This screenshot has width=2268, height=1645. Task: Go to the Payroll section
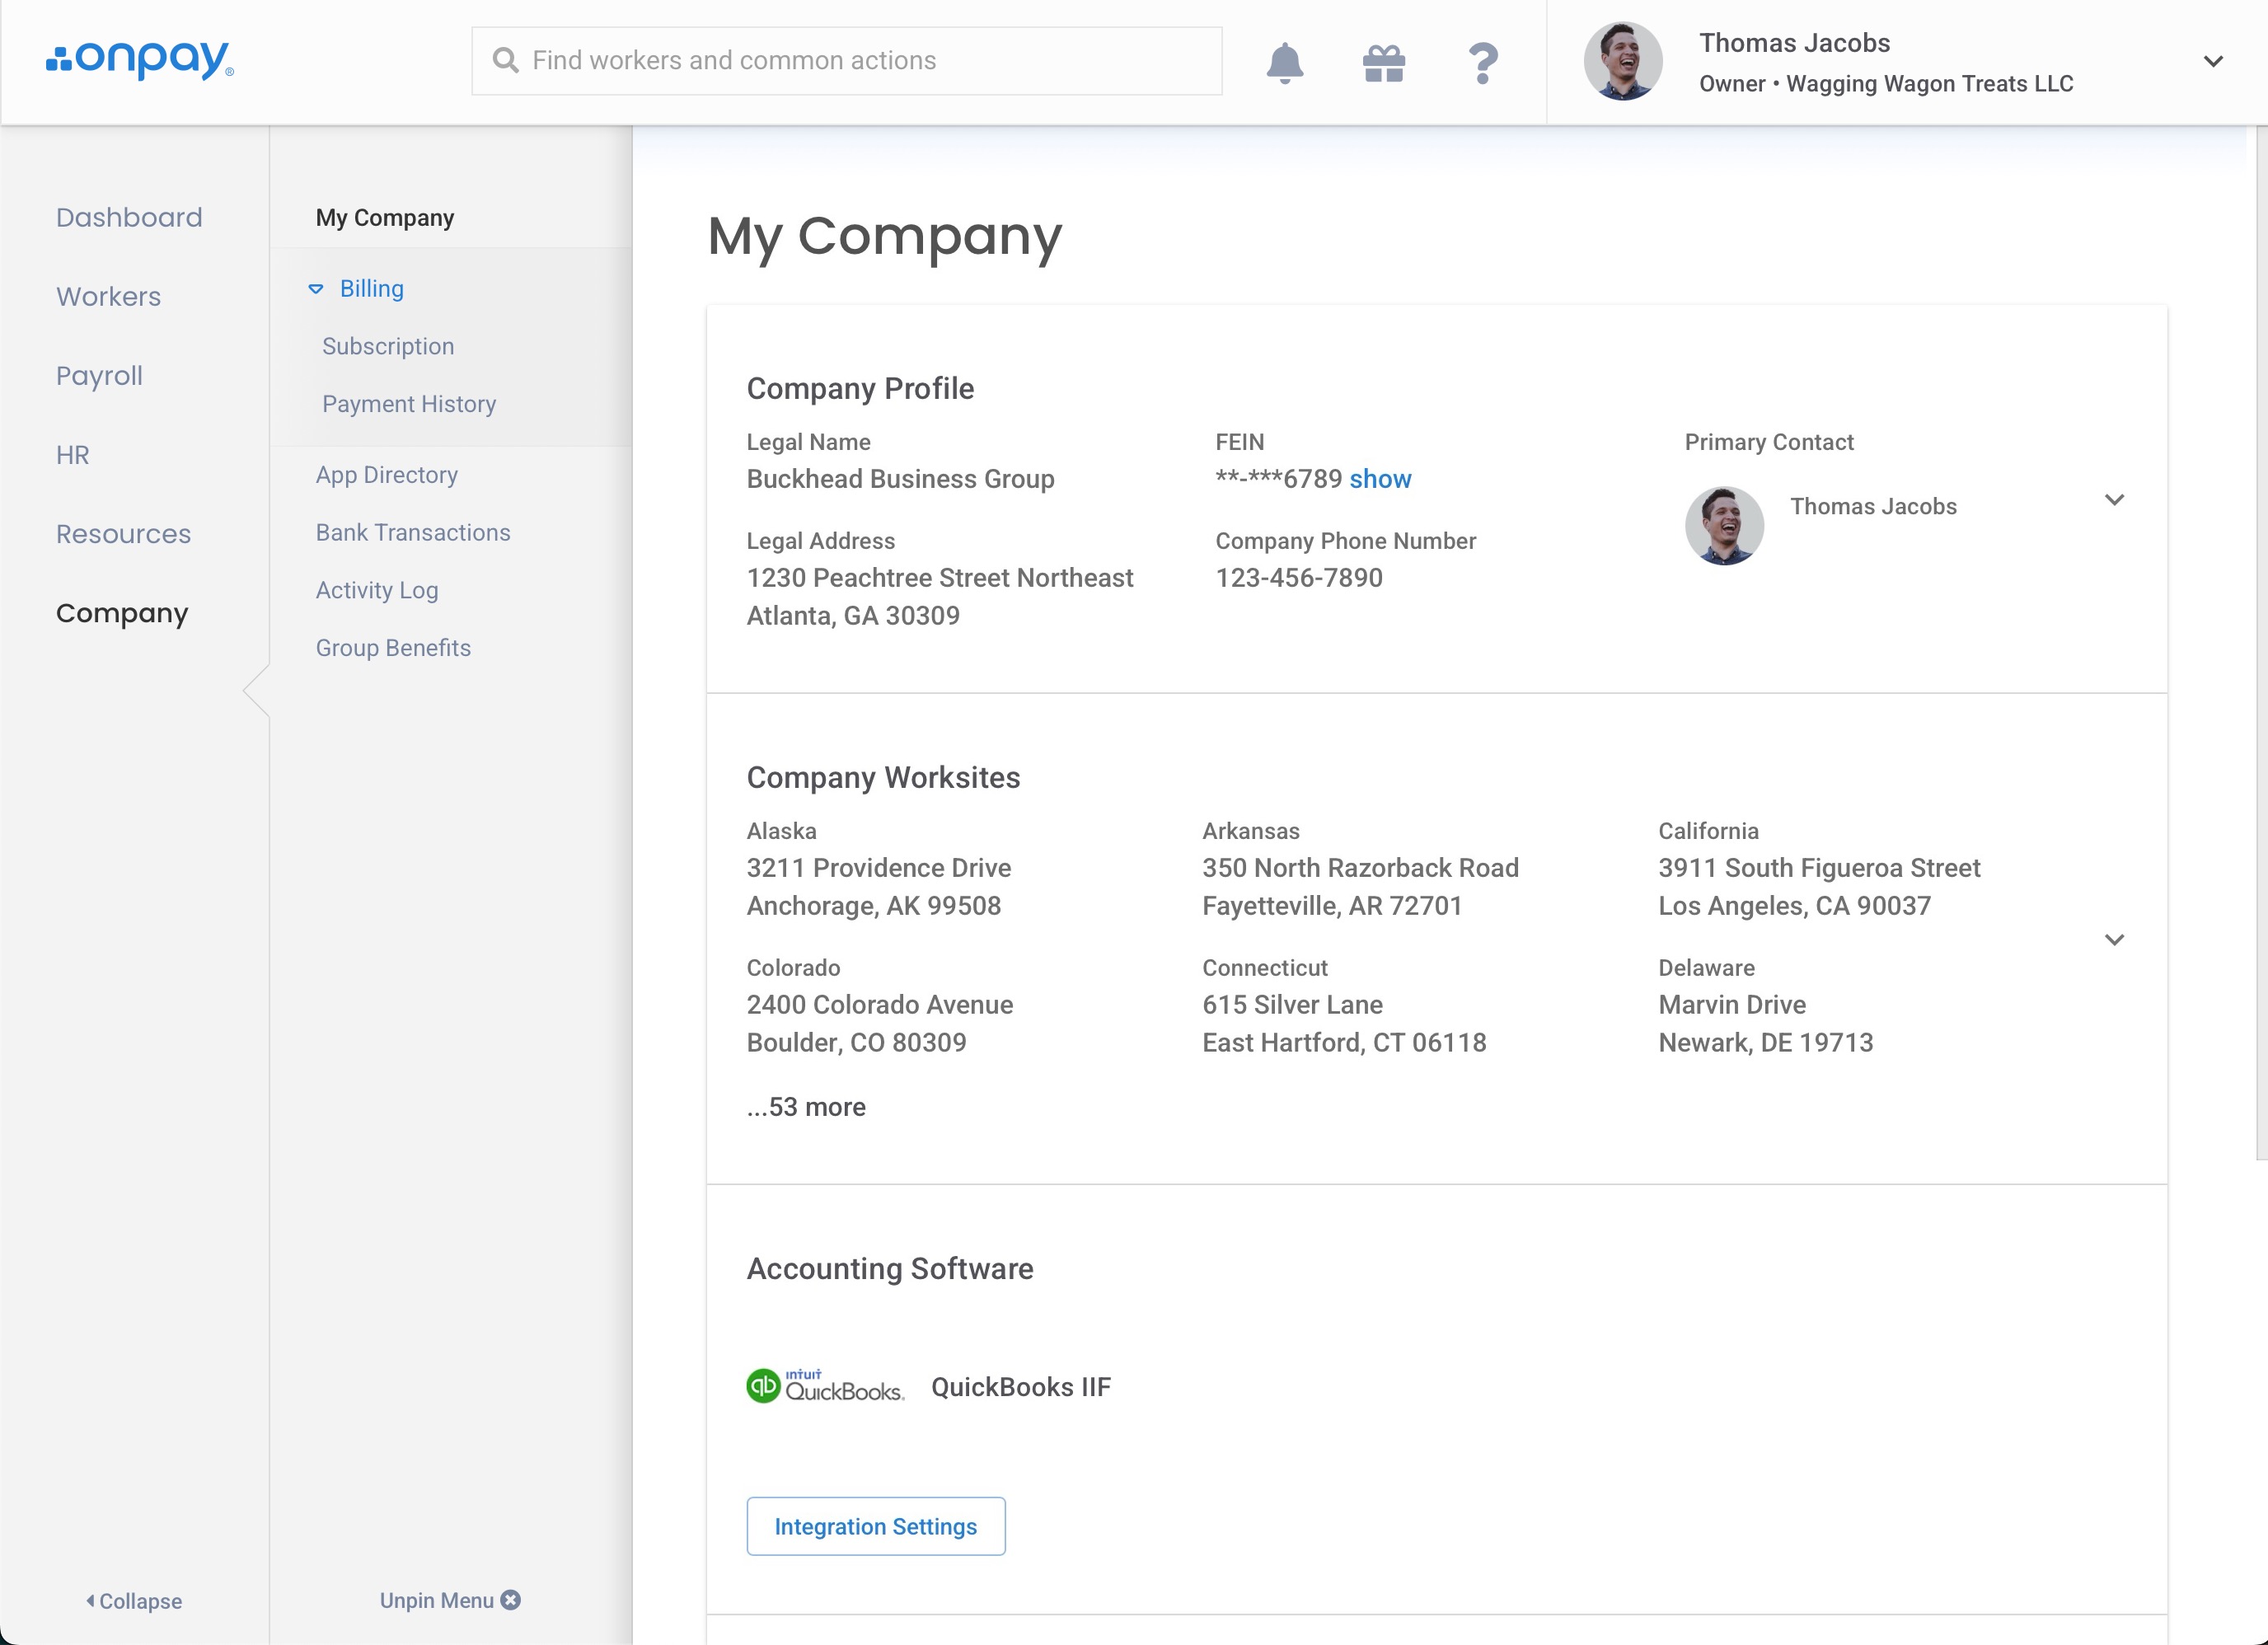point(99,376)
